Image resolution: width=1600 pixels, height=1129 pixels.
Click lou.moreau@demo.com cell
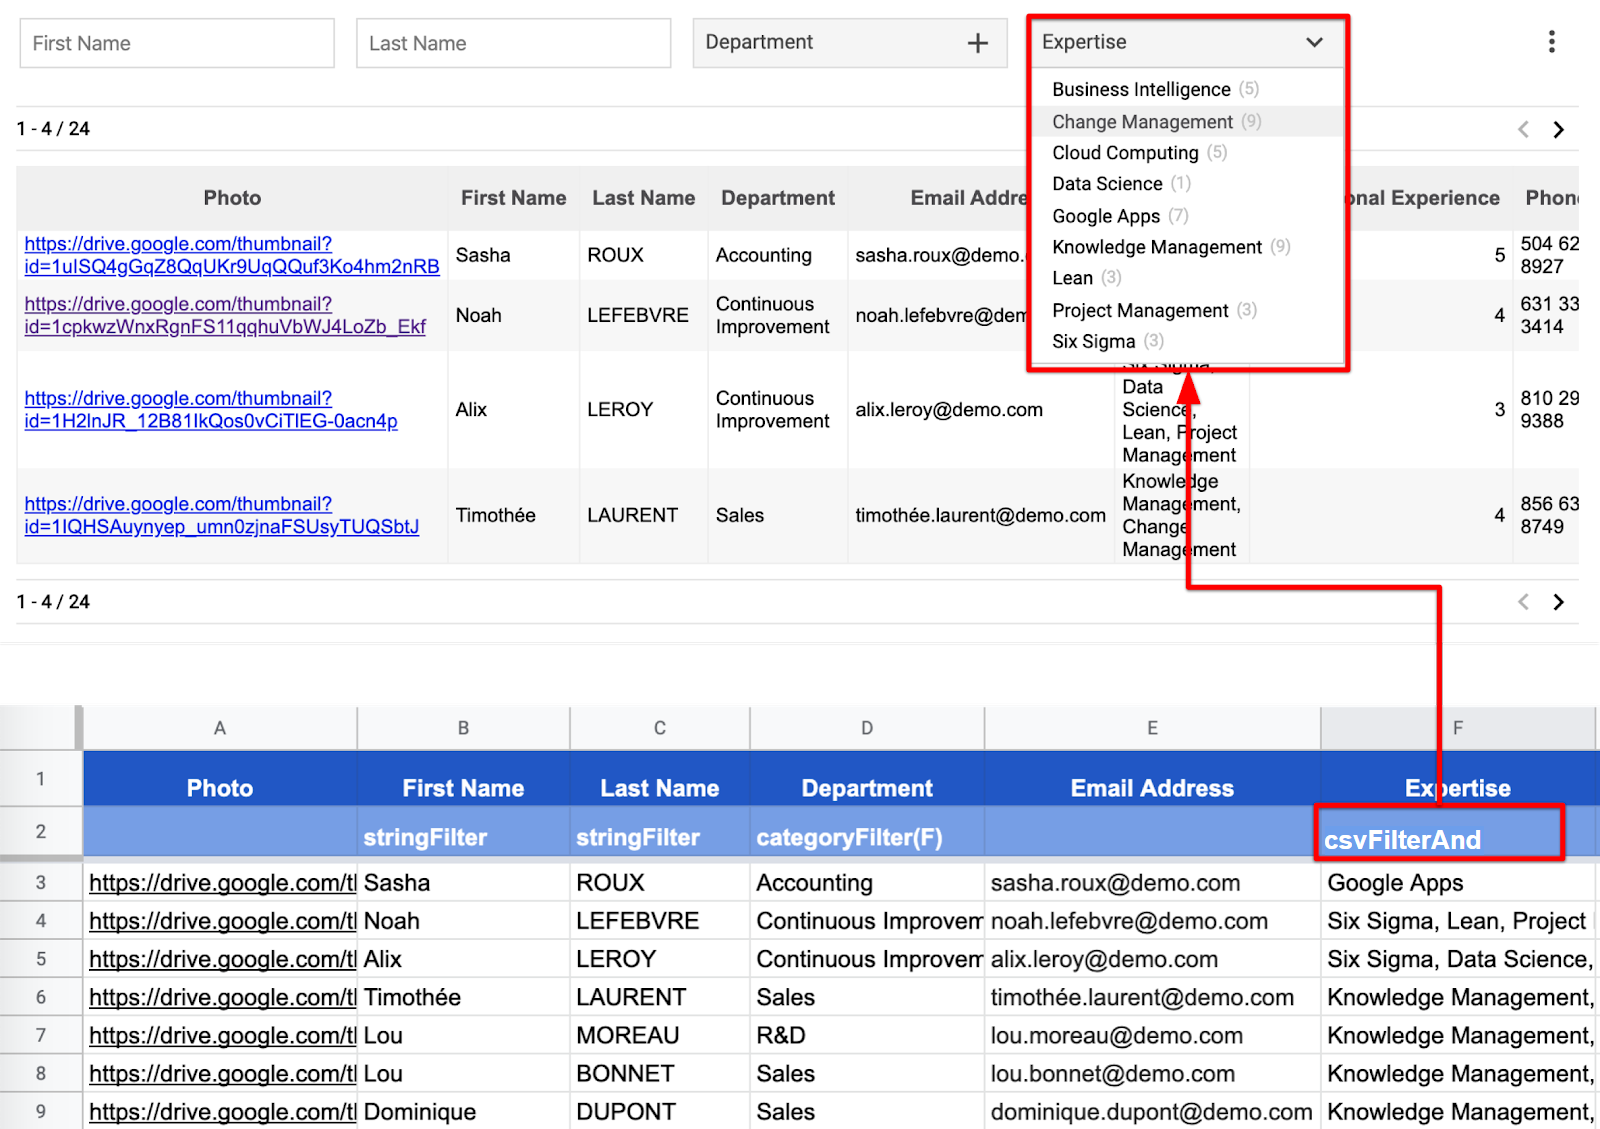pos(1152,1036)
